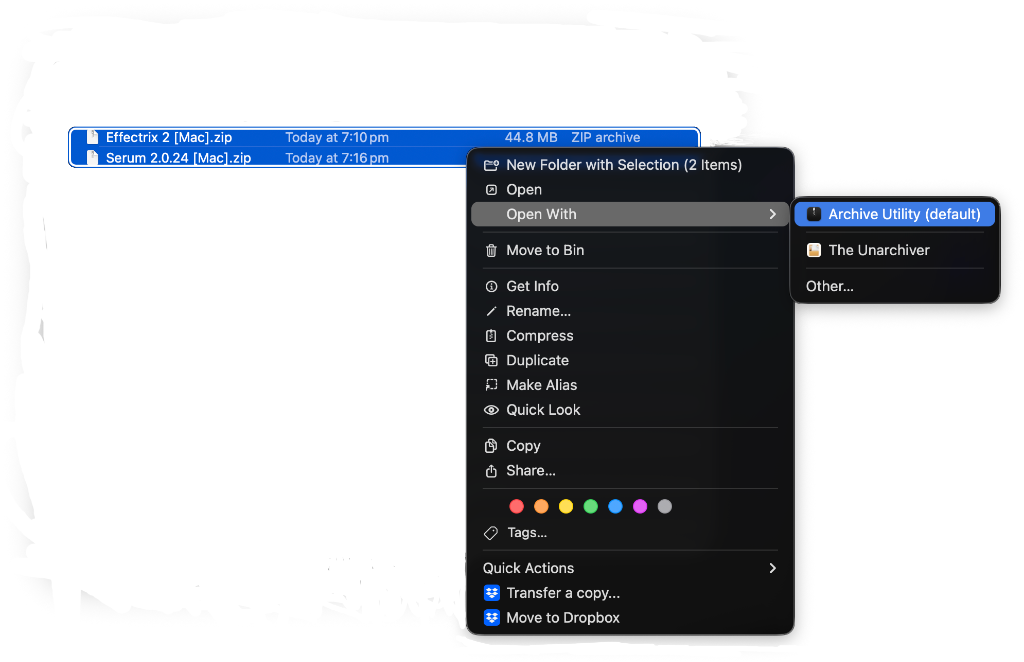Select Compress menu entry
The height and width of the screenshot is (662, 1024).
(x=630, y=336)
